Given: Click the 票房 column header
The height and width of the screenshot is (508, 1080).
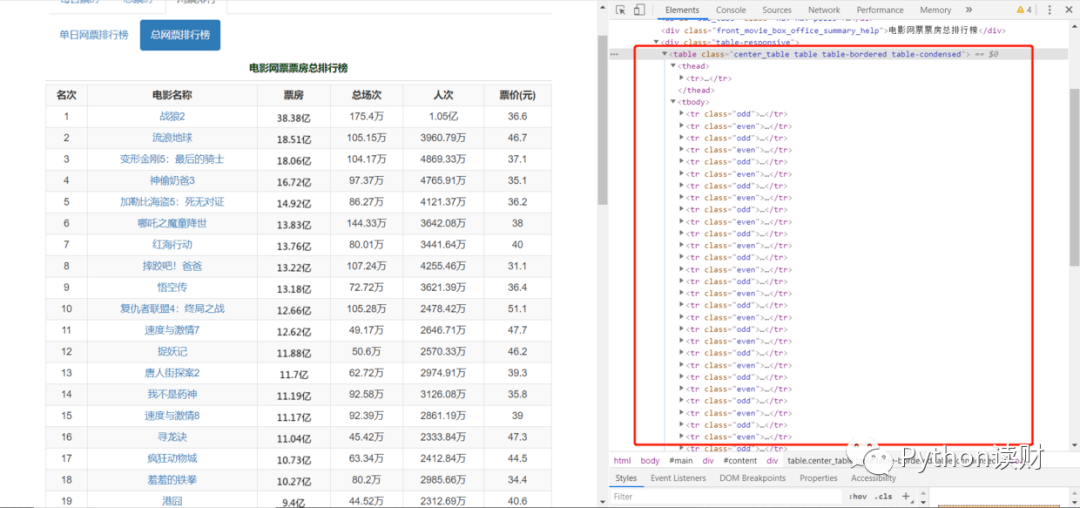Looking at the screenshot, I should (x=293, y=95).
